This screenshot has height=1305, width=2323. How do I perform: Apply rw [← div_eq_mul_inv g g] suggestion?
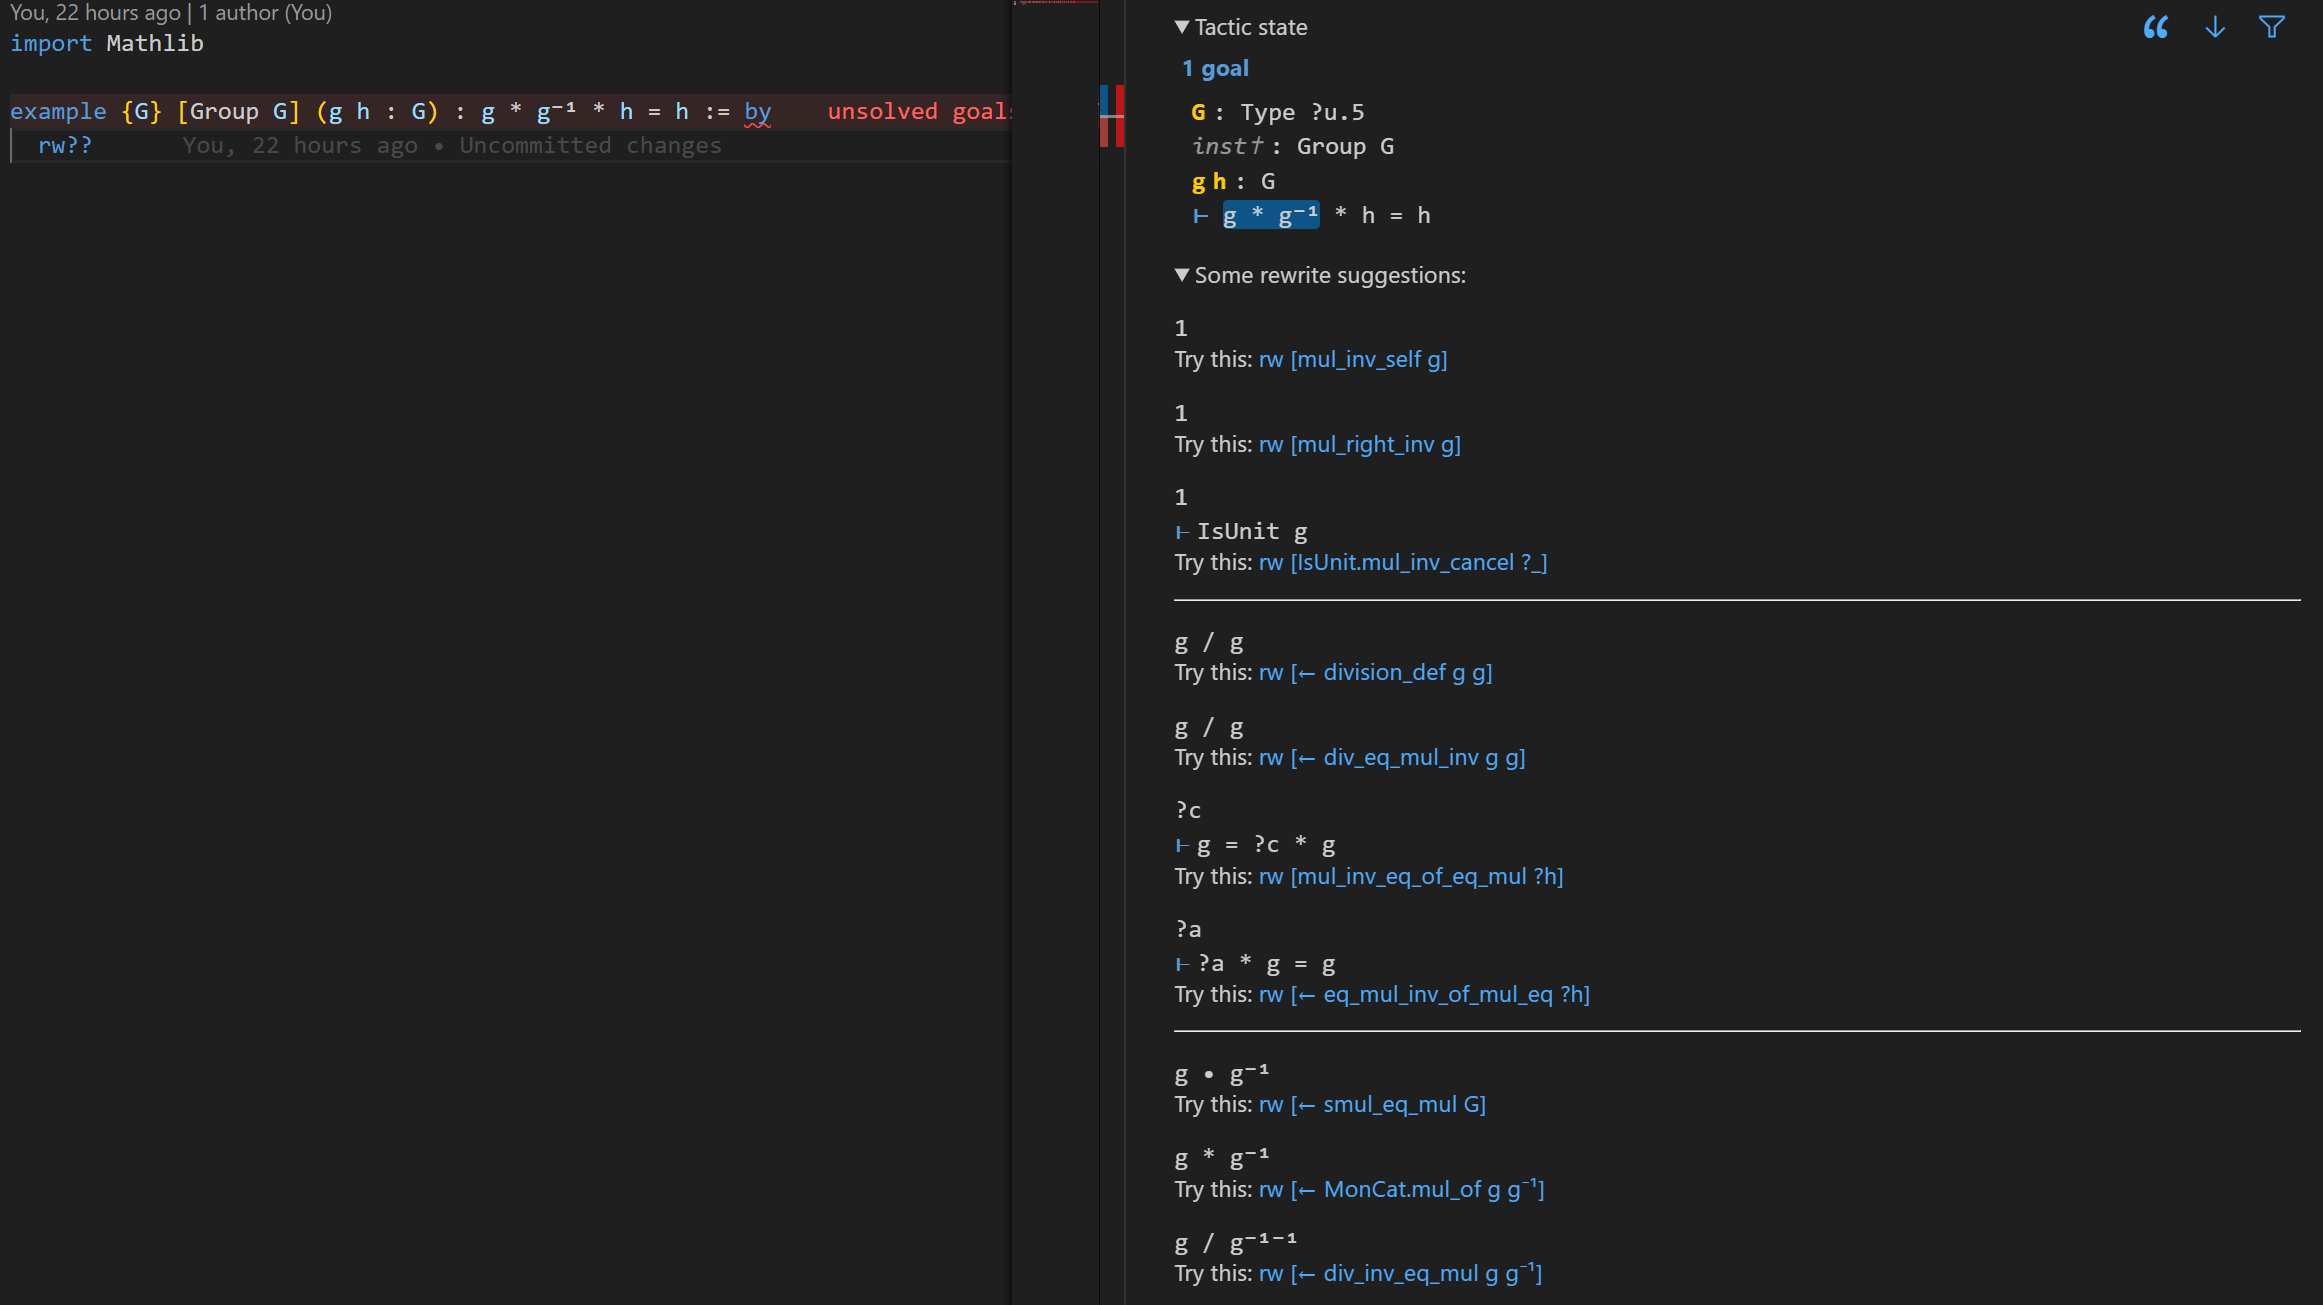click(x=1392, y=757)
